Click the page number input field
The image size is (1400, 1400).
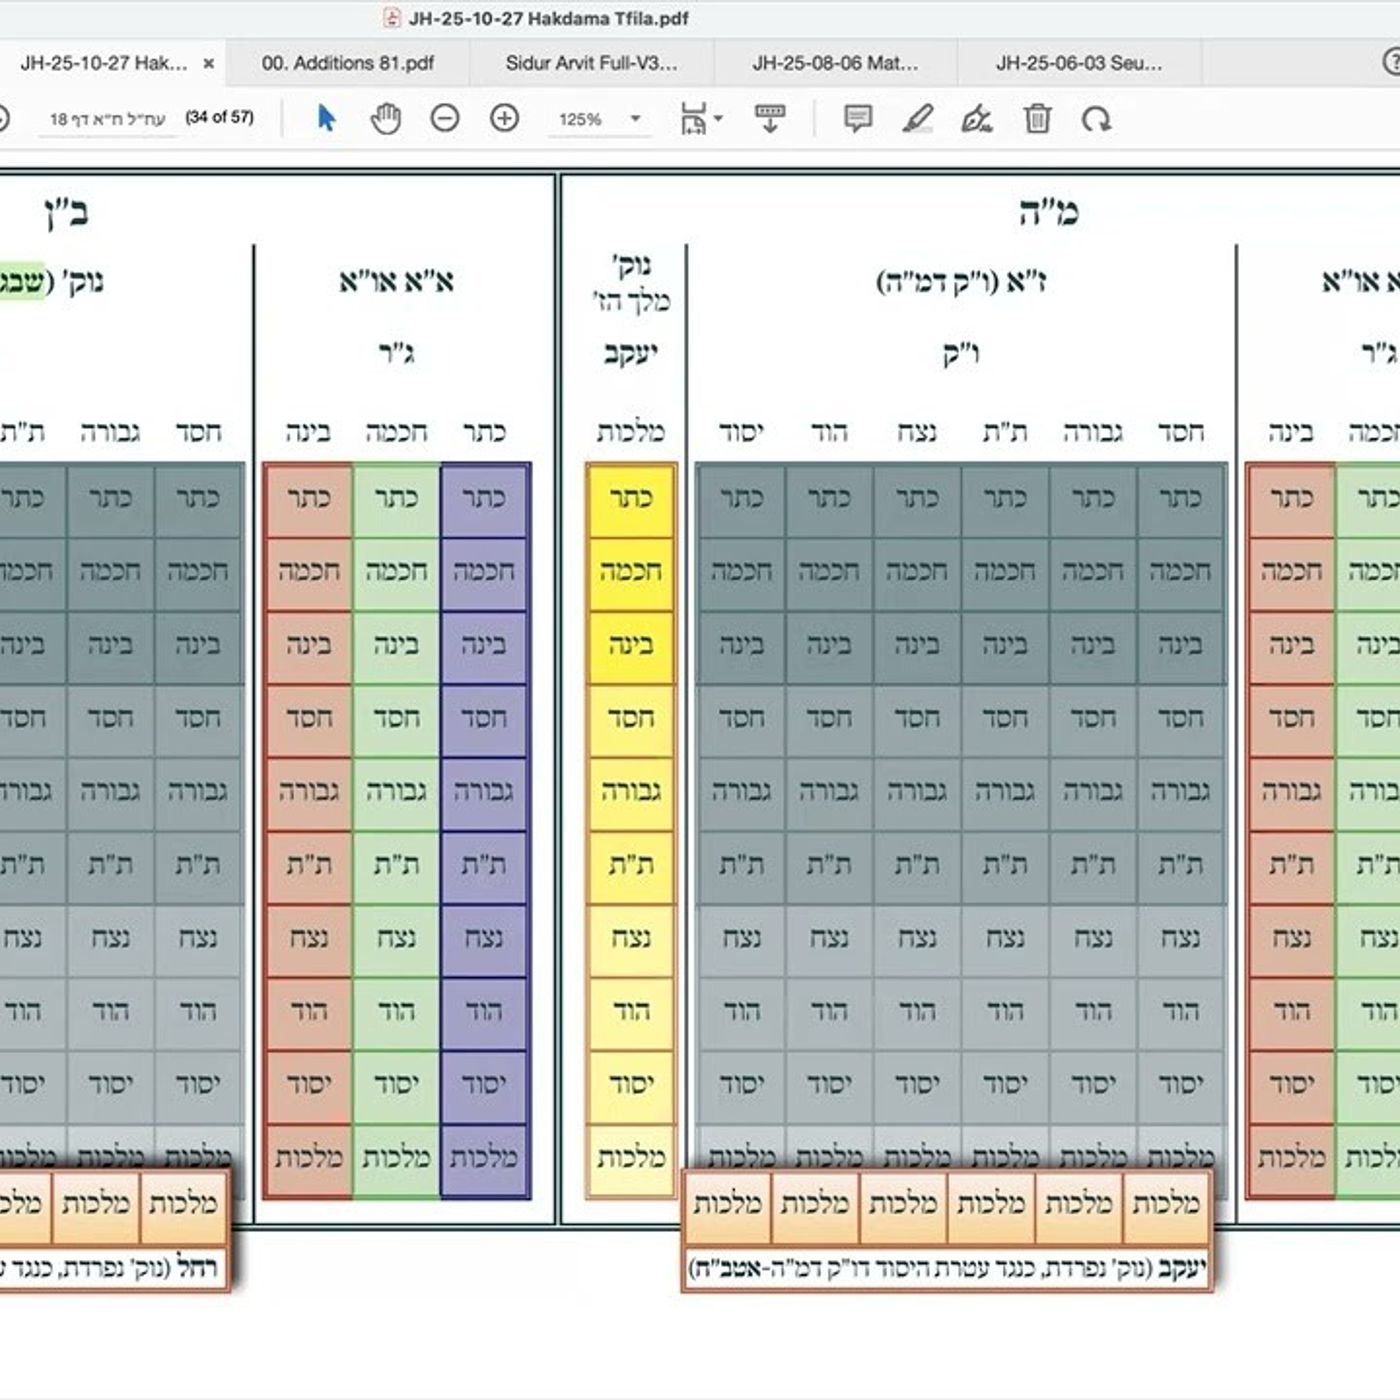[x=106, y=119]
